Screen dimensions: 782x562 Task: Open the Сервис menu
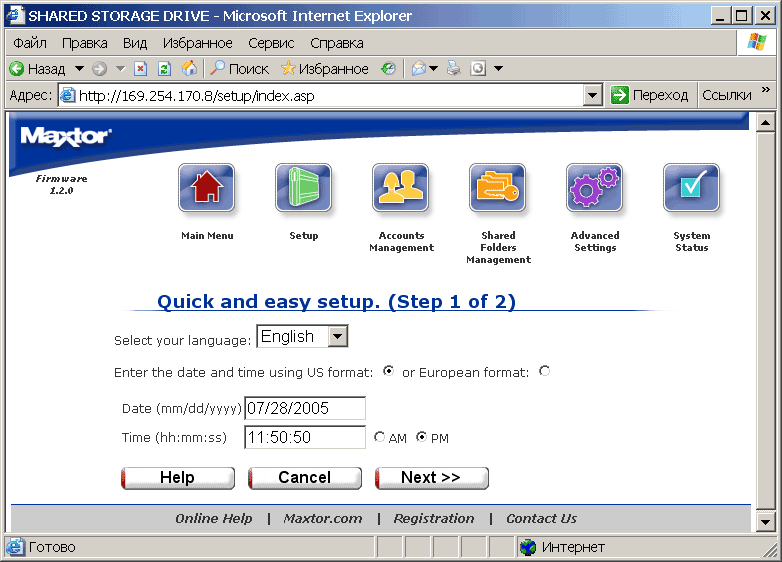pos(271,43)
